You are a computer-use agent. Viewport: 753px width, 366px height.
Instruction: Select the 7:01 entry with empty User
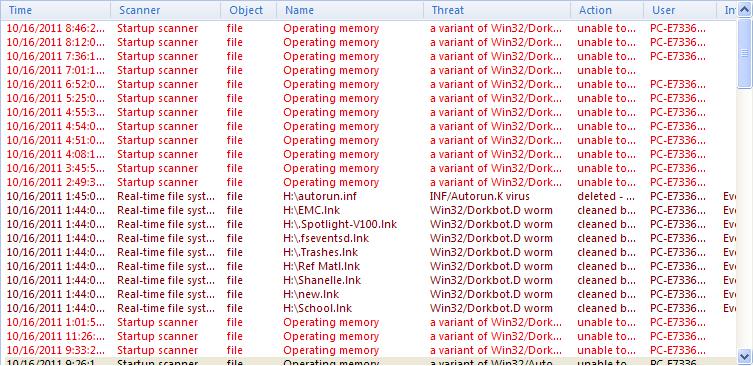point(369,70)
